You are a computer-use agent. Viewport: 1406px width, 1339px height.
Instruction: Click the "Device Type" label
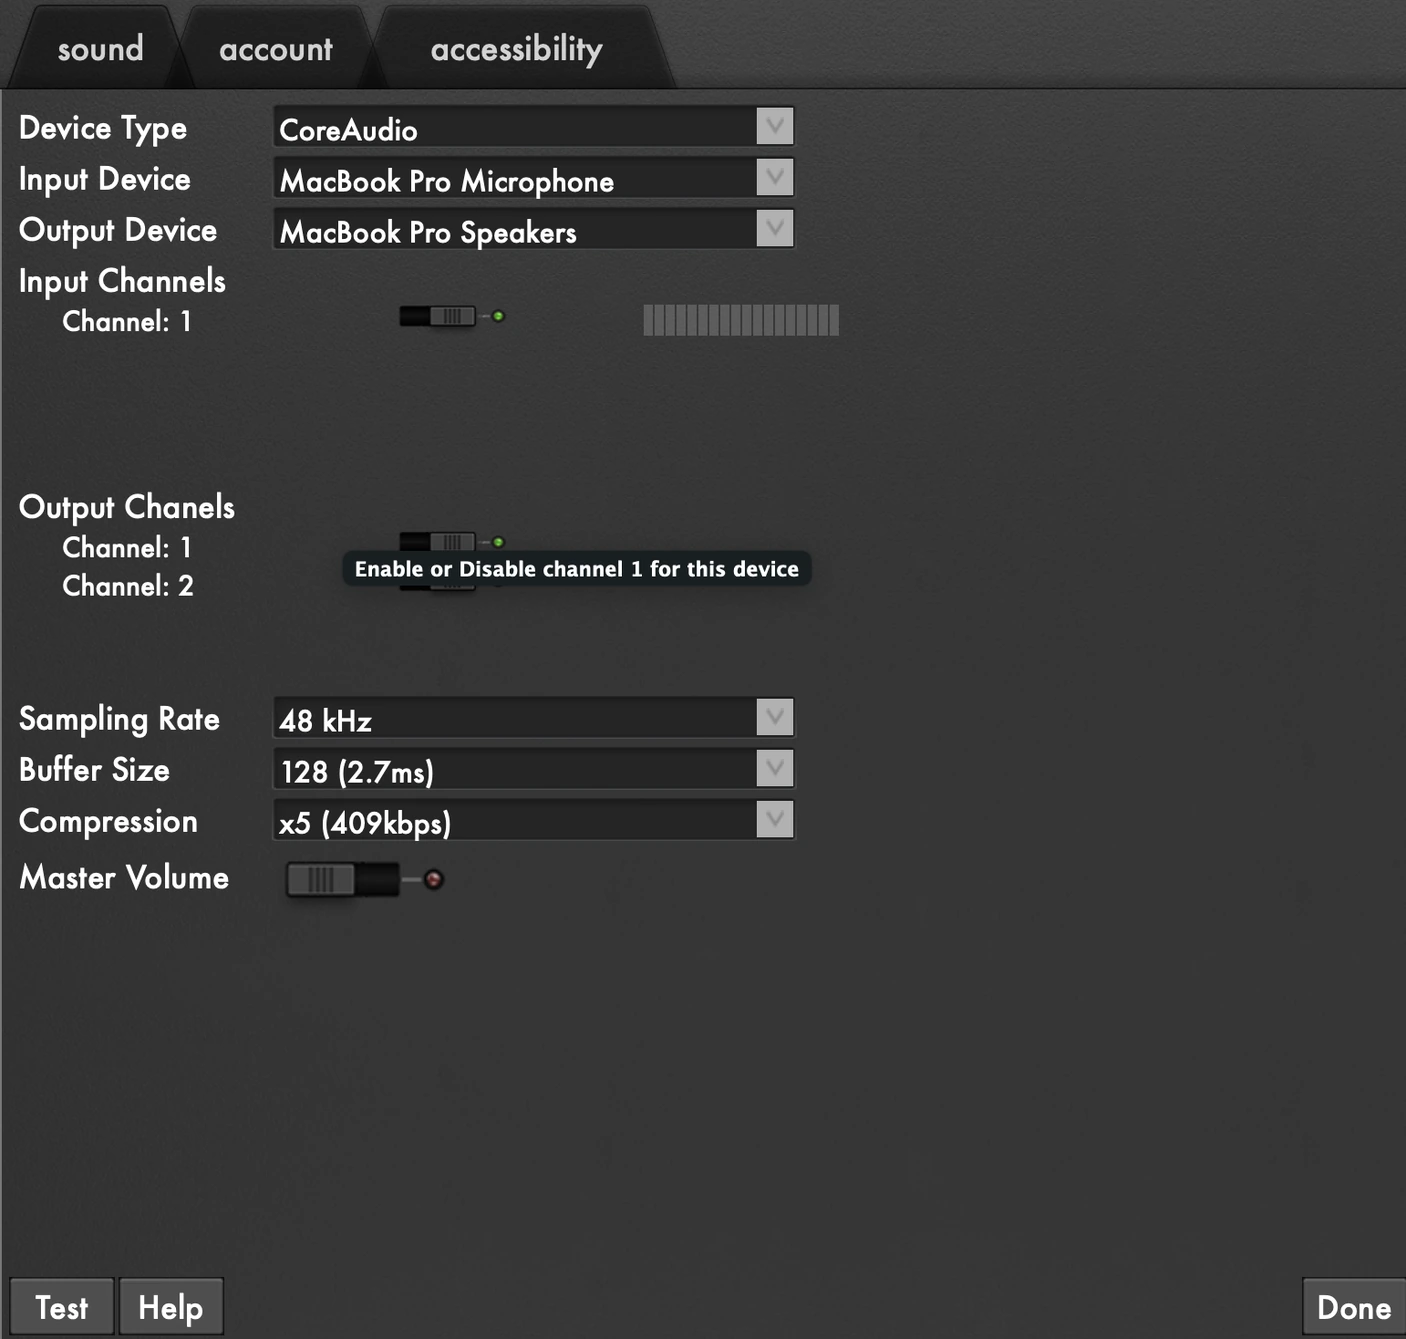[103, 129]
